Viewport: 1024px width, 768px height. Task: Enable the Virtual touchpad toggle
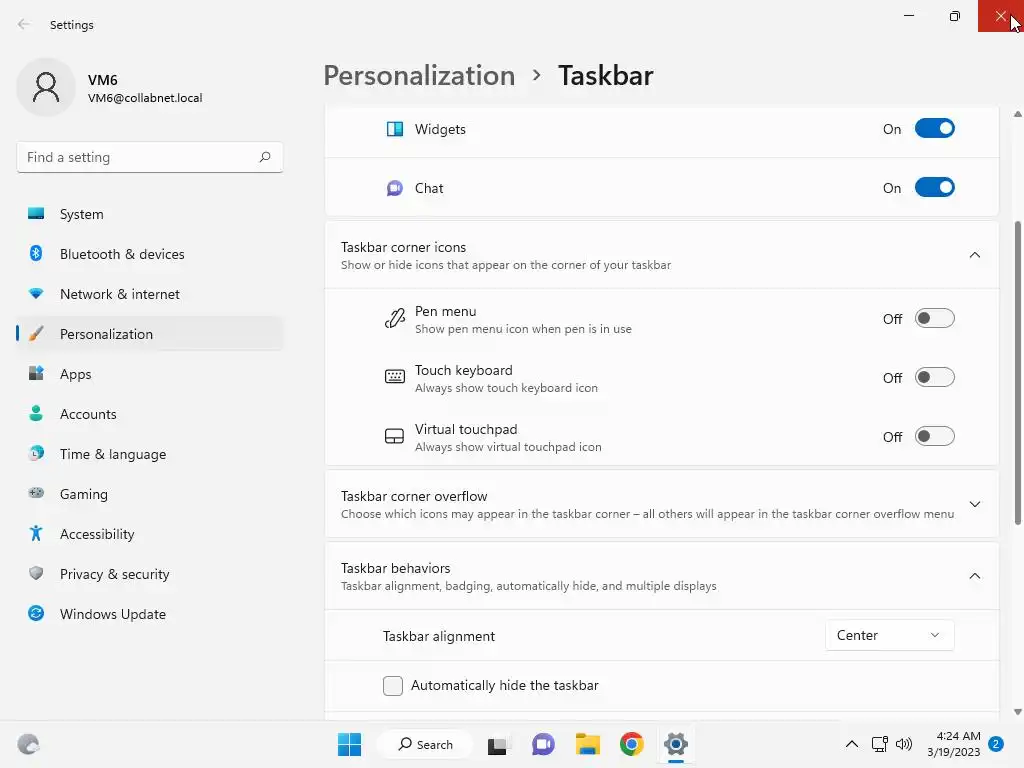(935, 436)
